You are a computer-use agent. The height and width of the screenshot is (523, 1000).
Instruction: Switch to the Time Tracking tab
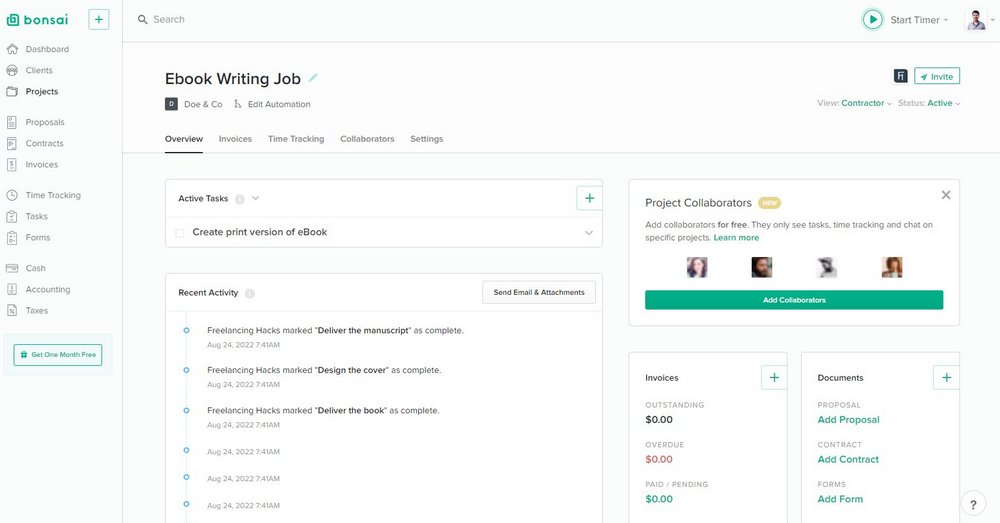296,139
